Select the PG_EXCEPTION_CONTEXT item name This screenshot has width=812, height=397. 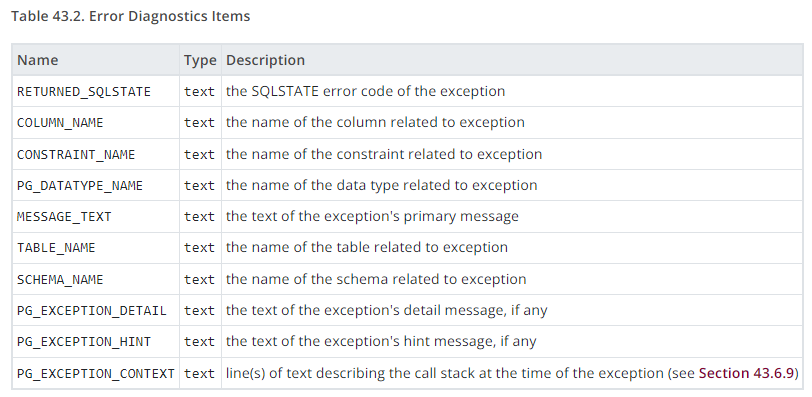(96, 373)
